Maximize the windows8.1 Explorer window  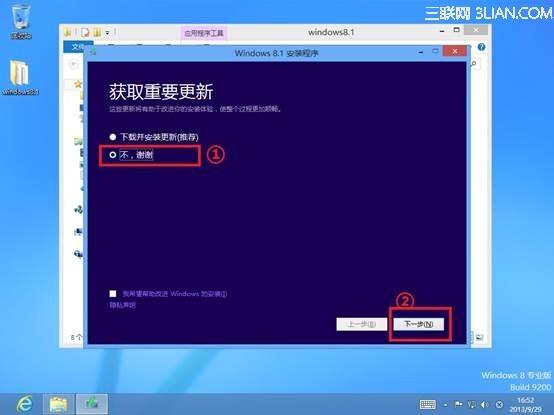[456, 30]
